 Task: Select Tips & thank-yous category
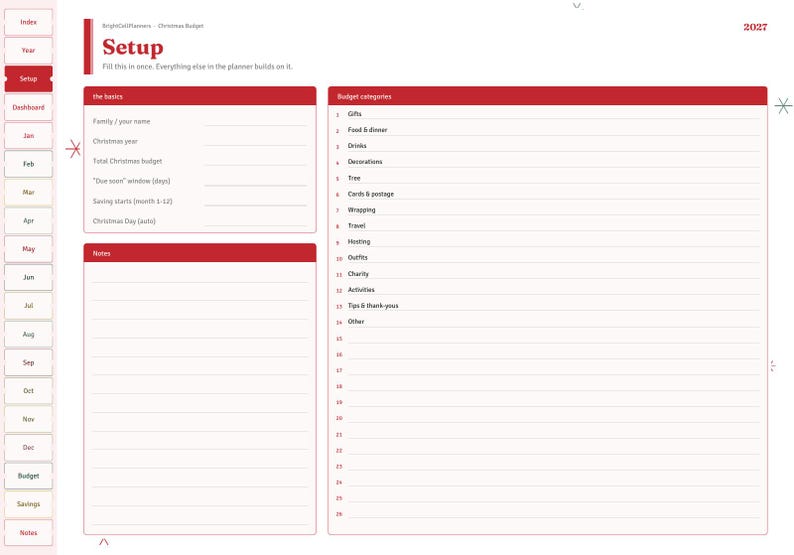pos(548,305)
